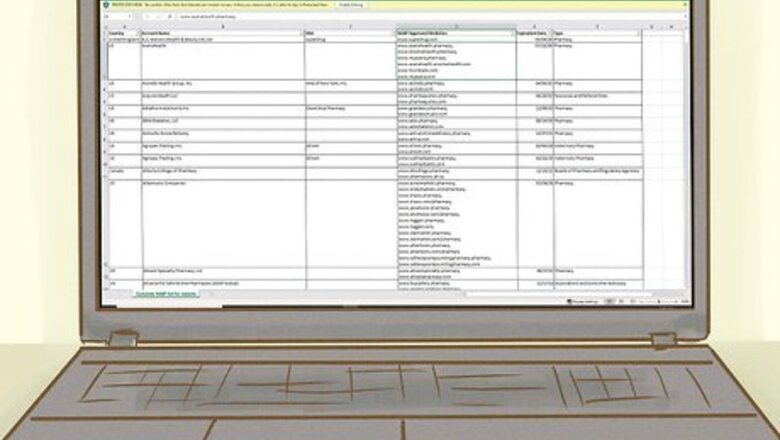Open the Expiration Date filter dropdown
Image resolution: width=780 pixels, height=440 pixels.
[x=549, y=33]
